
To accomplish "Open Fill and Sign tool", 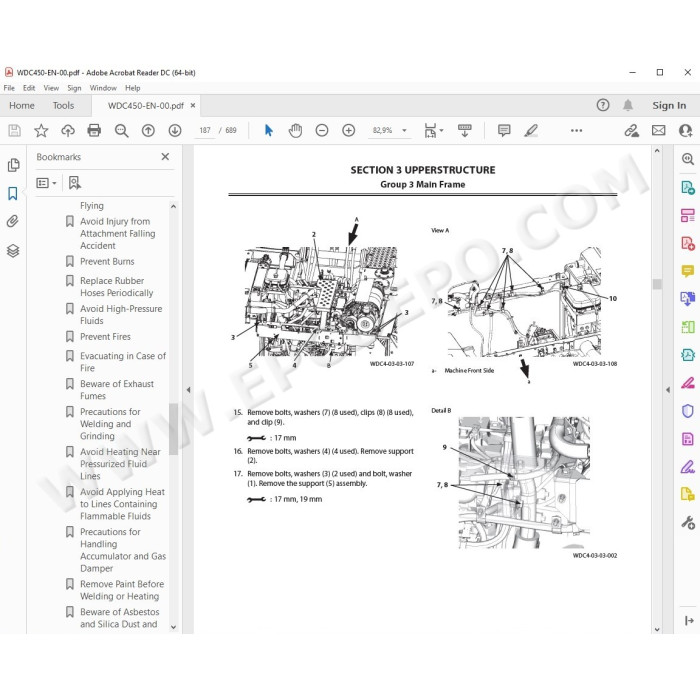I will click(x=688, y=467).
